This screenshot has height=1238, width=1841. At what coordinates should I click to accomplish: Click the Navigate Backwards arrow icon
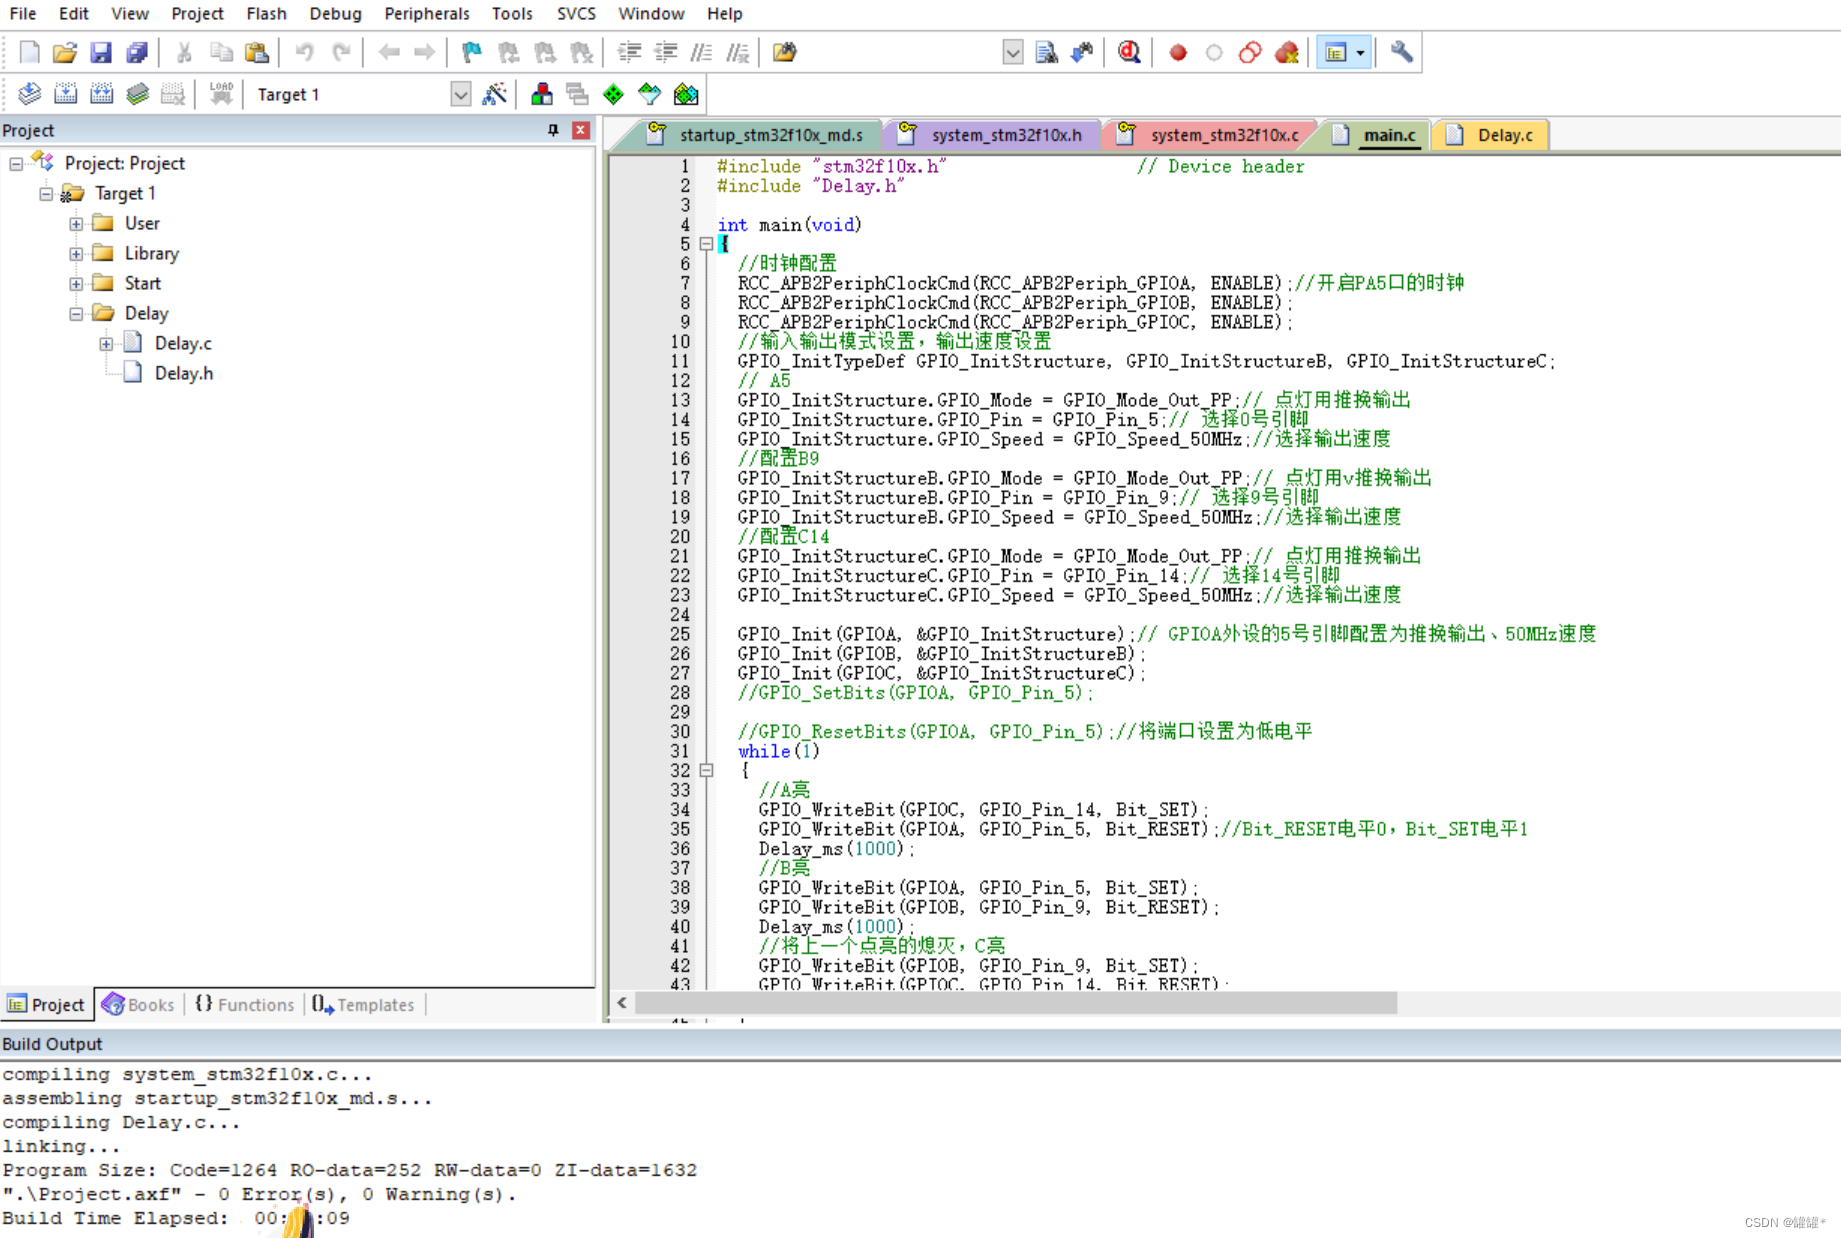(390, 52)
